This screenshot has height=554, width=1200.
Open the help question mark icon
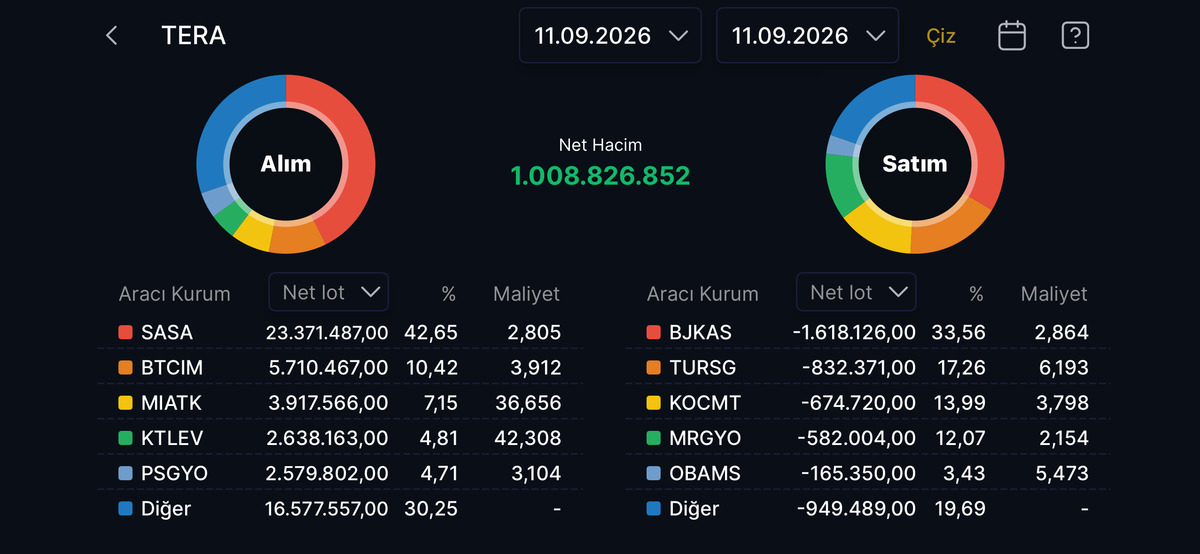coord(1075,36)
